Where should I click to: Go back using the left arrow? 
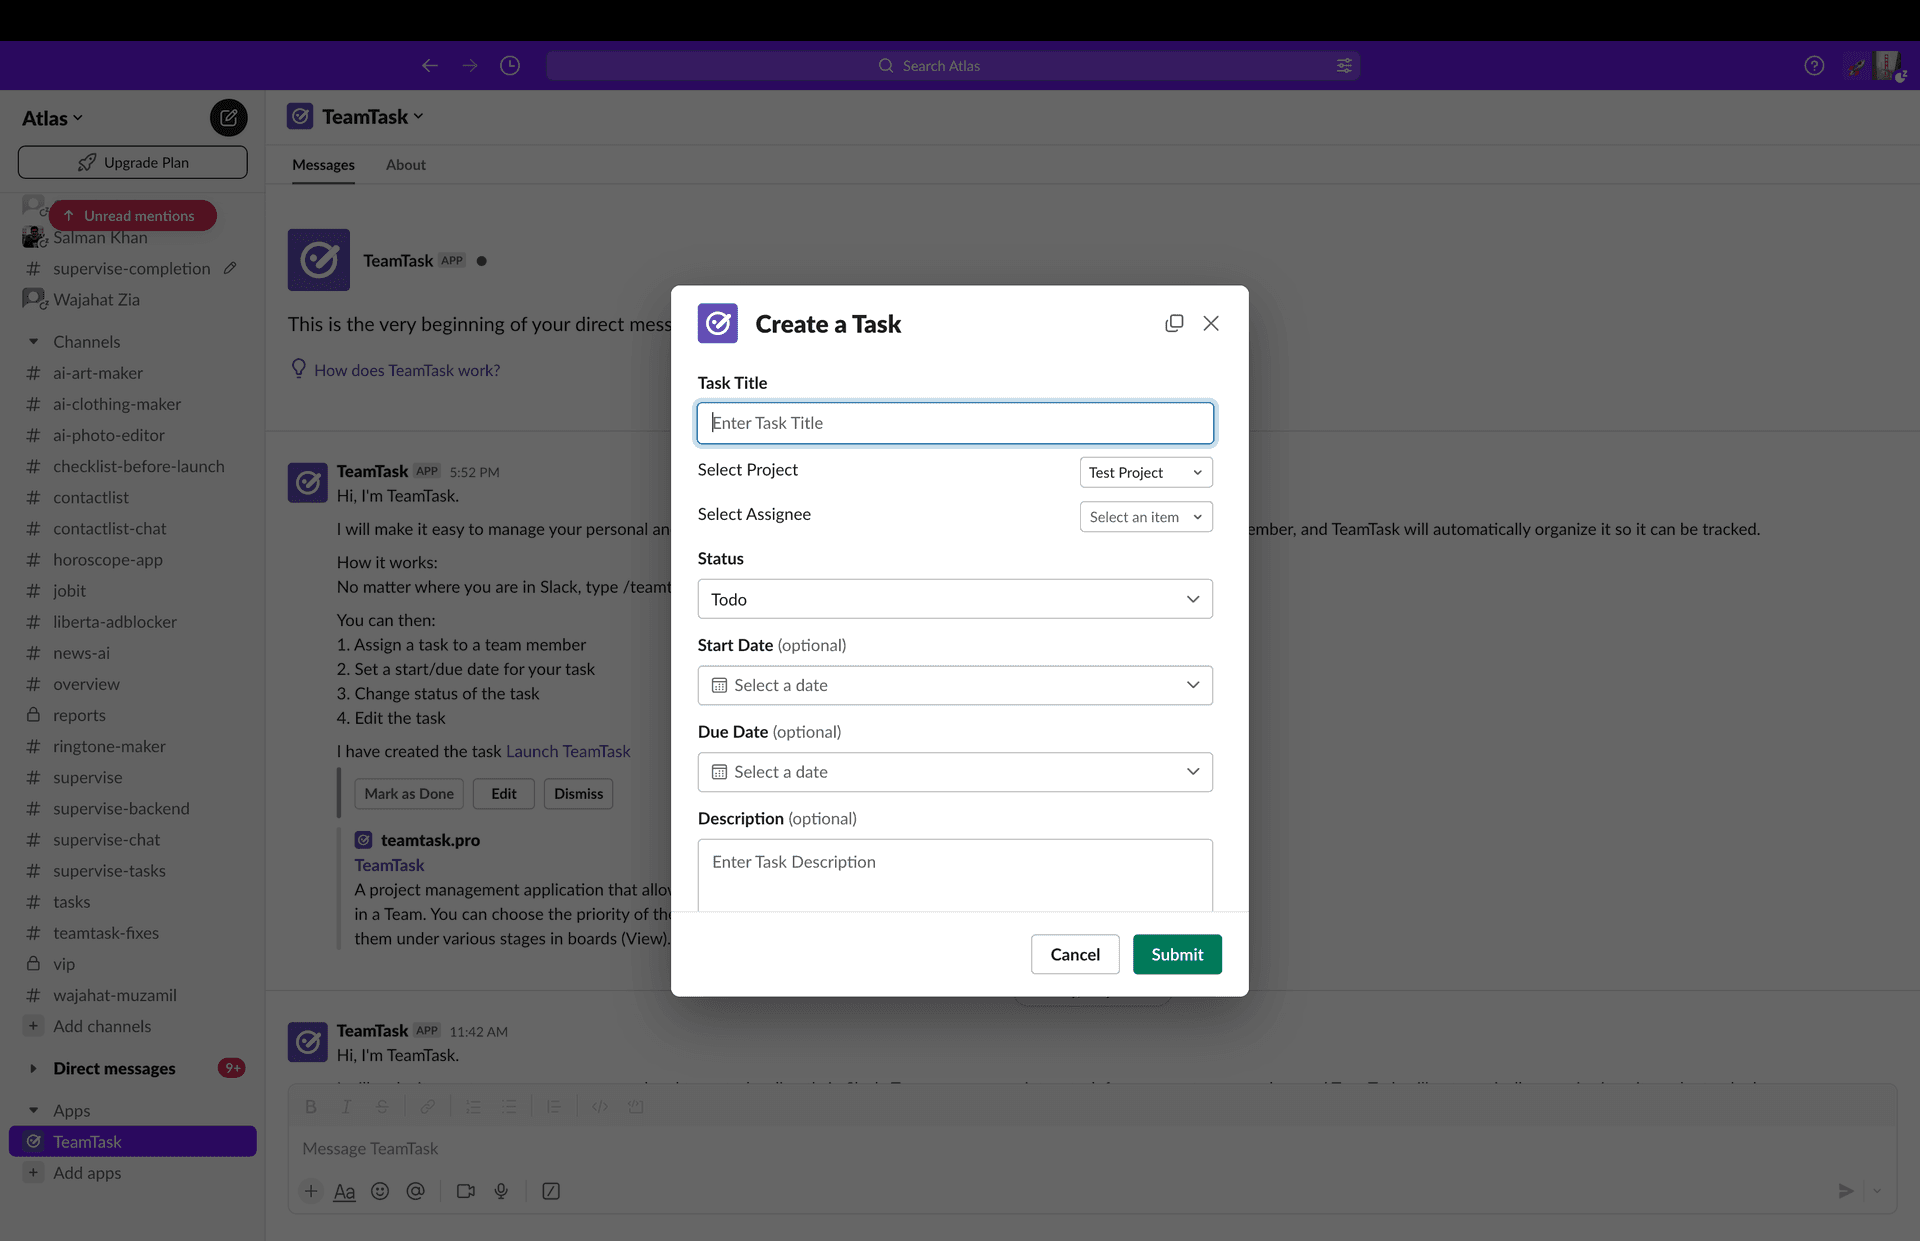pos(430,66)
